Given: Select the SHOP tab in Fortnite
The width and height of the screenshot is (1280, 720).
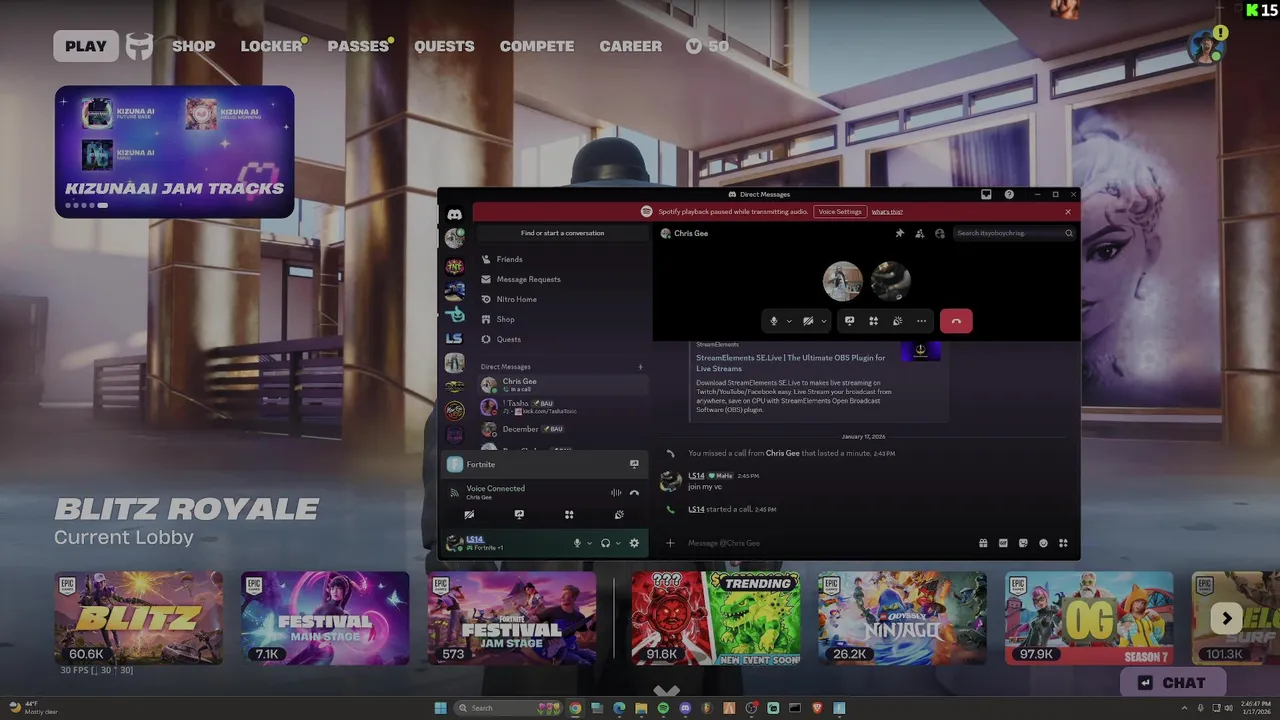Looking at the screenshot, I should tap(193, 46).
